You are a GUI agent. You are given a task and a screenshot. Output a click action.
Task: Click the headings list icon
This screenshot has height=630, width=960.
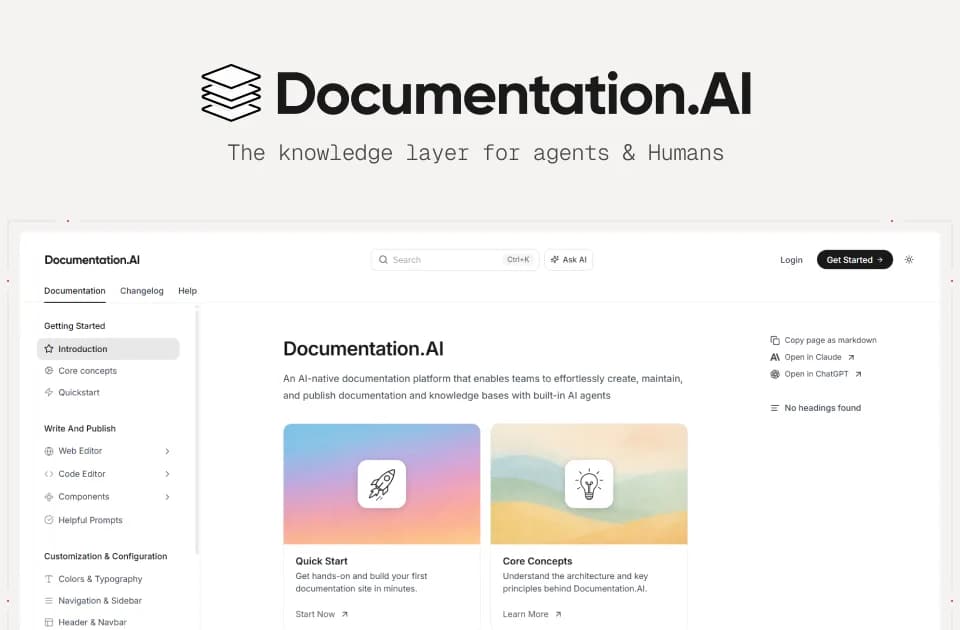(774, 408)
